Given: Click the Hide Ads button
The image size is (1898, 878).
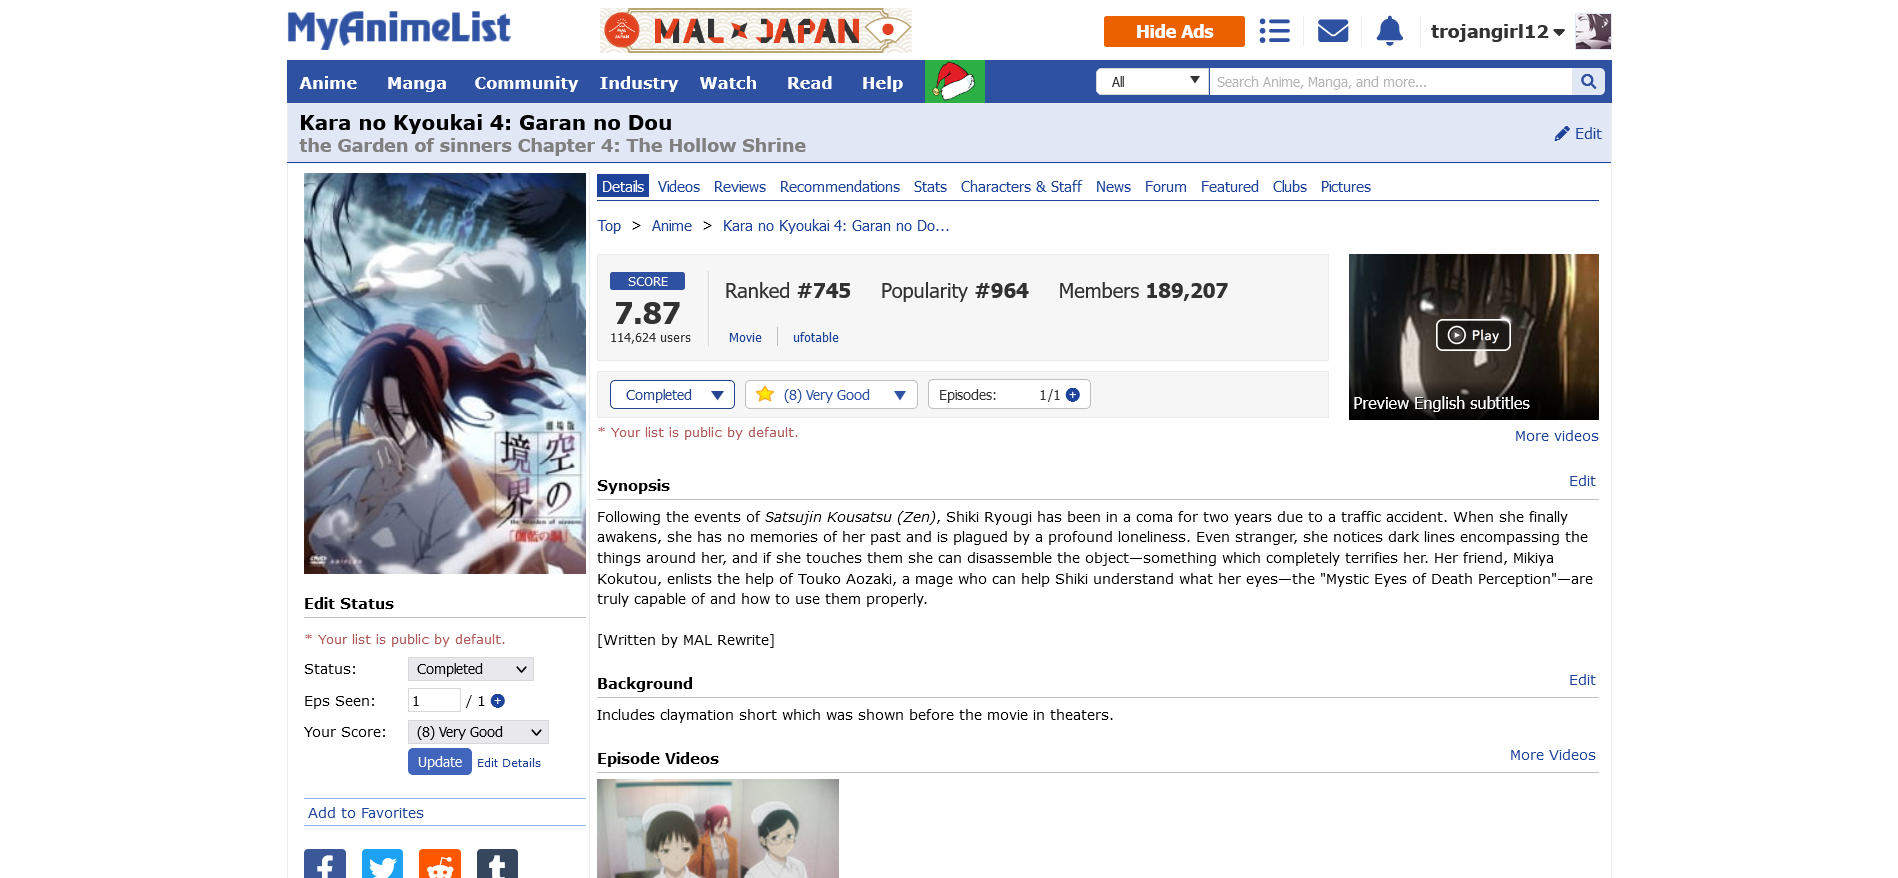Looking at the screenshot, I should click(x=1174, y=31).
